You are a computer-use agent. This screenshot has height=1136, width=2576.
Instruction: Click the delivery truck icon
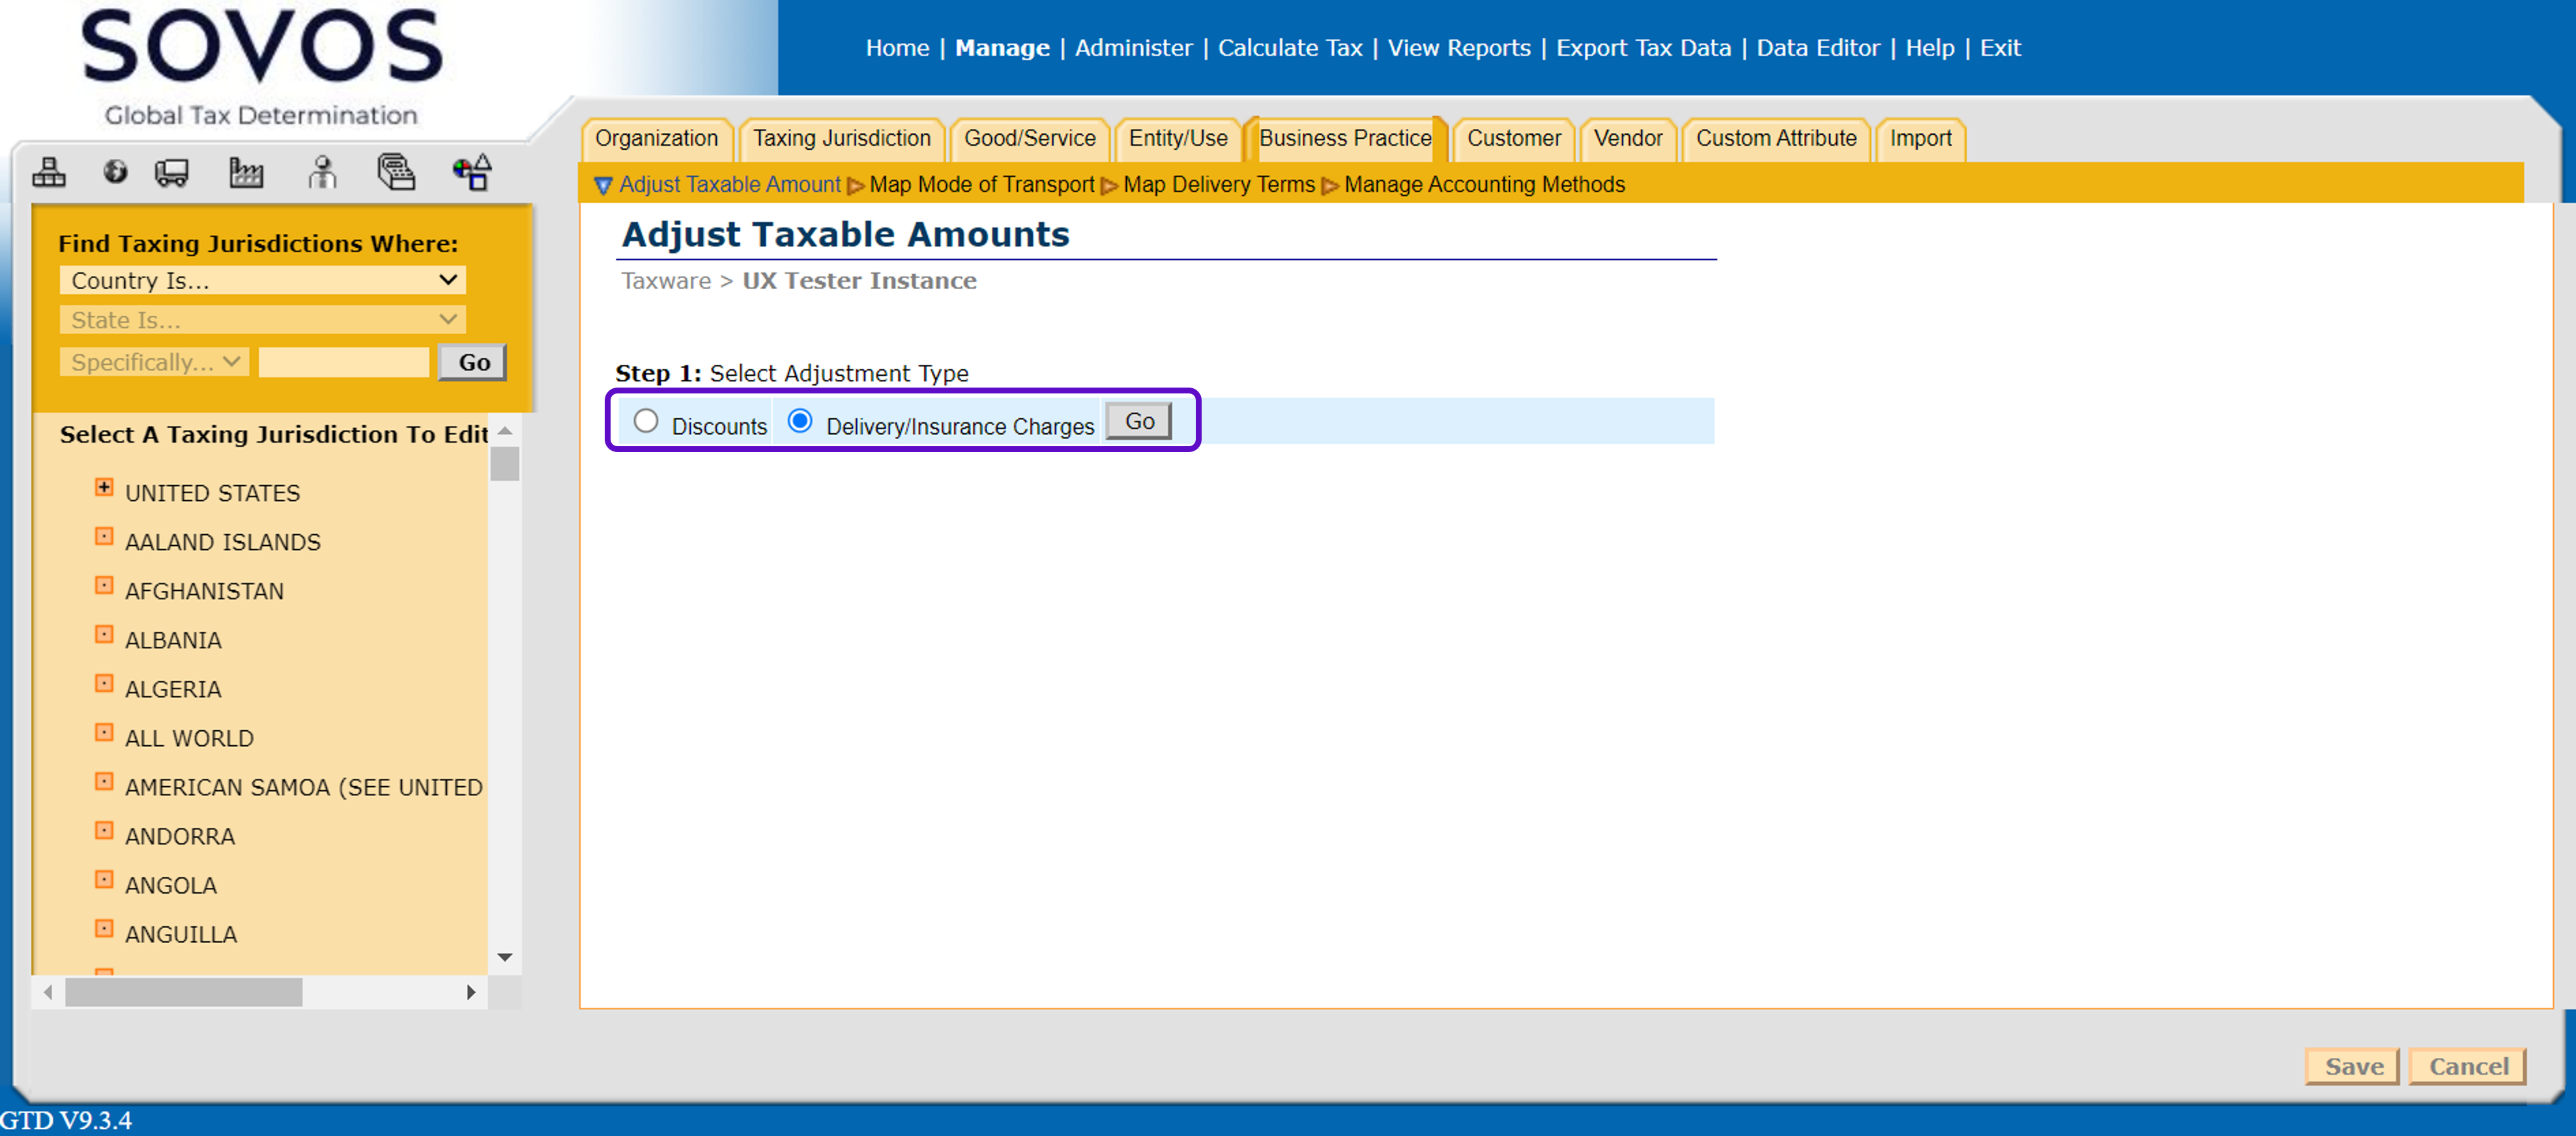172,173
